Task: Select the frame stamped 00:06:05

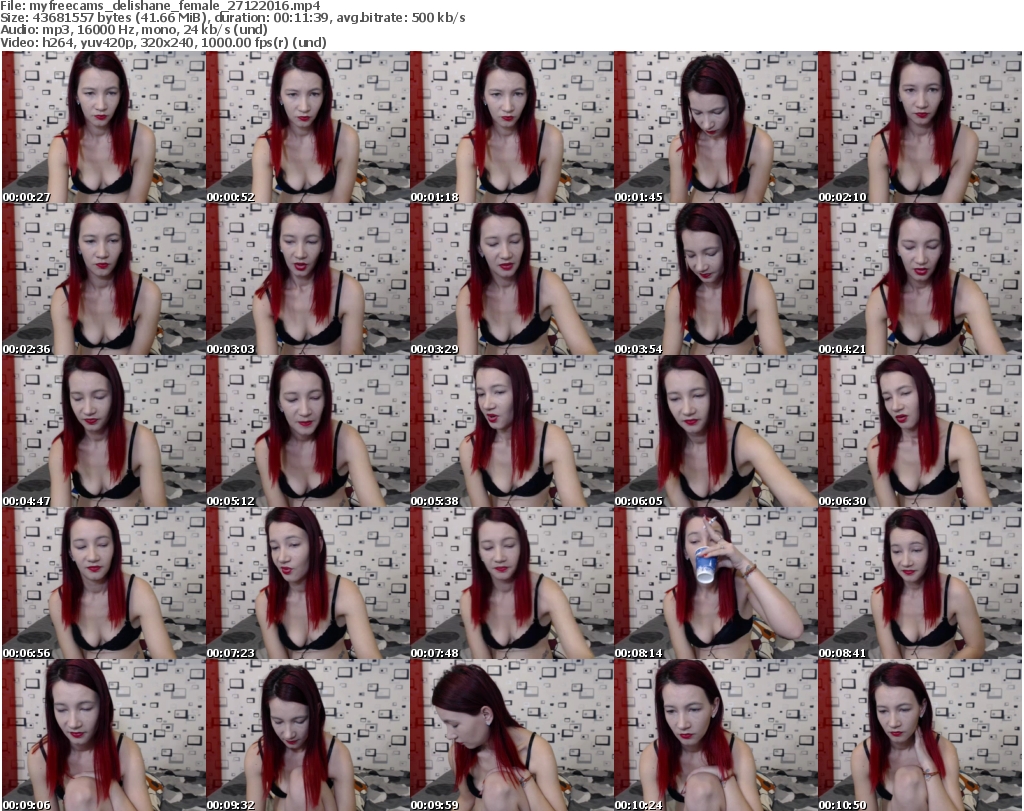Action: [715, 431]
